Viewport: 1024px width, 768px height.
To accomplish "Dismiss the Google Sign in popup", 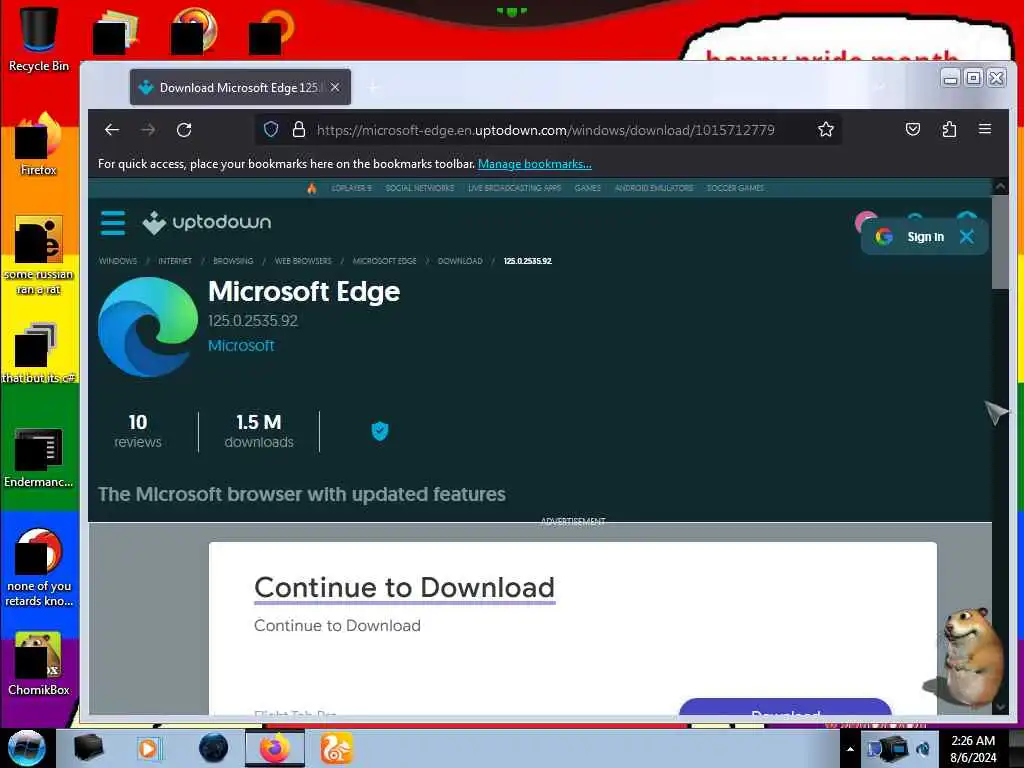I will (967, 236).
